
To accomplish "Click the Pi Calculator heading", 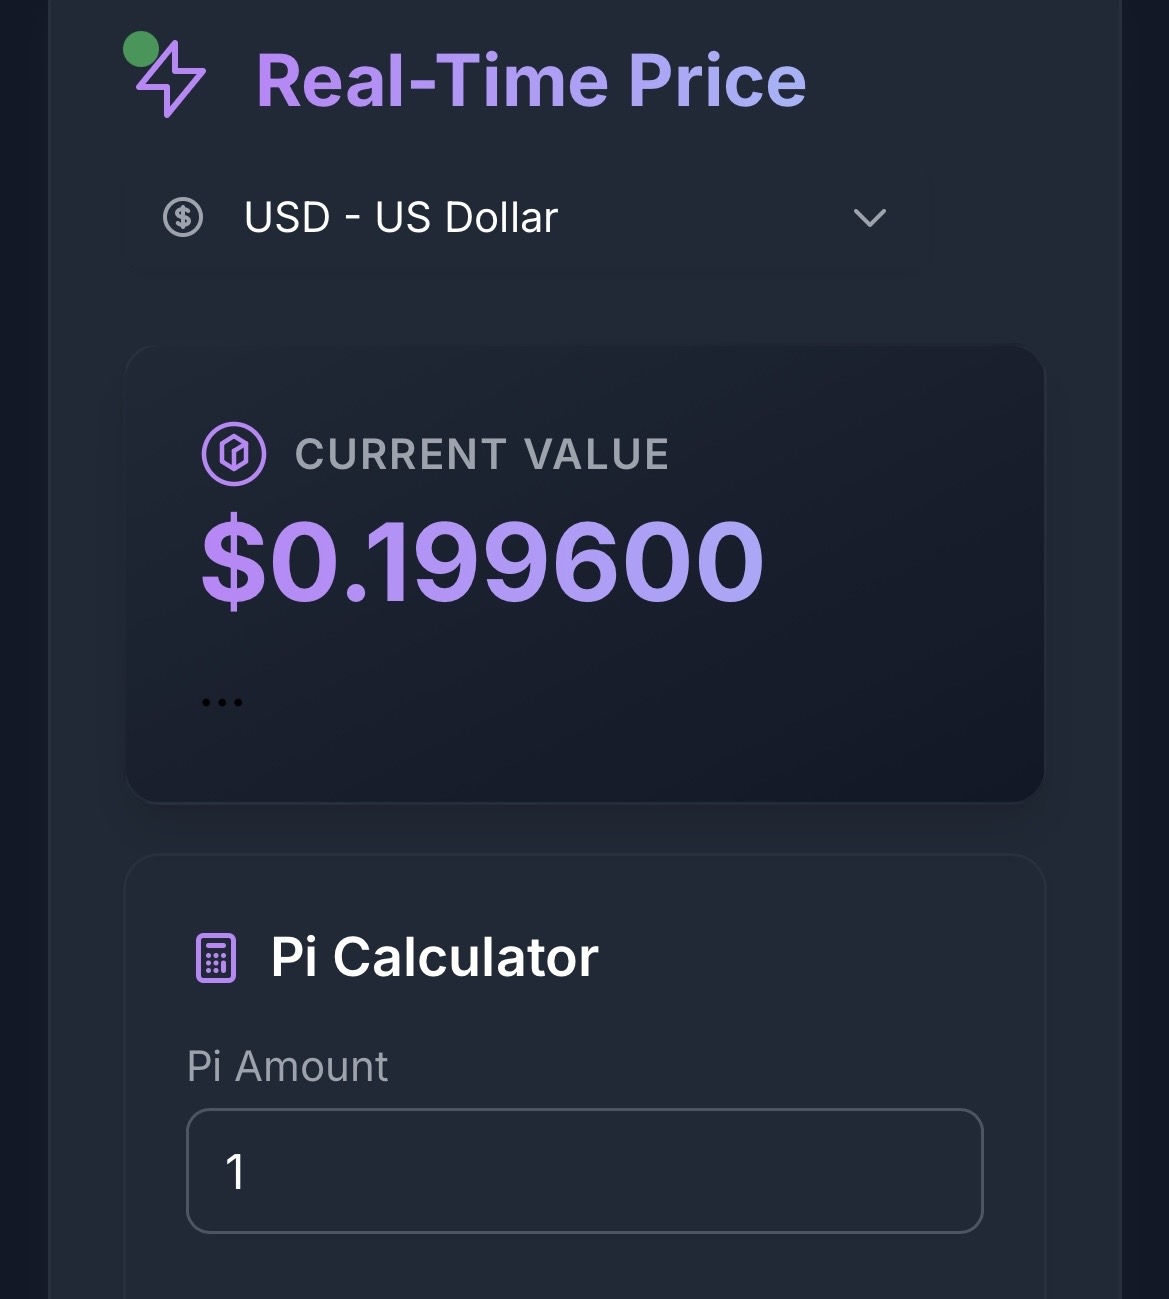I will tap(434, 957).
